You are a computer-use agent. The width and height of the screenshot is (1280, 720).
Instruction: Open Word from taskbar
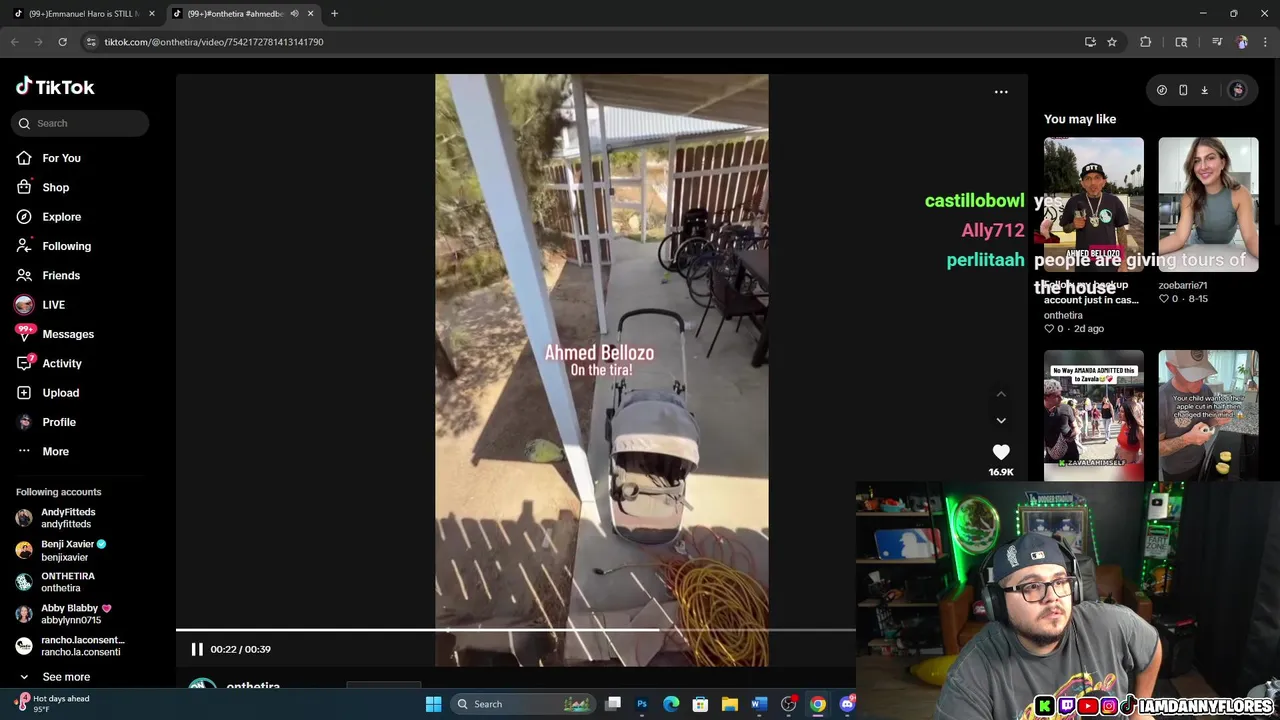[x=759, y=704]
